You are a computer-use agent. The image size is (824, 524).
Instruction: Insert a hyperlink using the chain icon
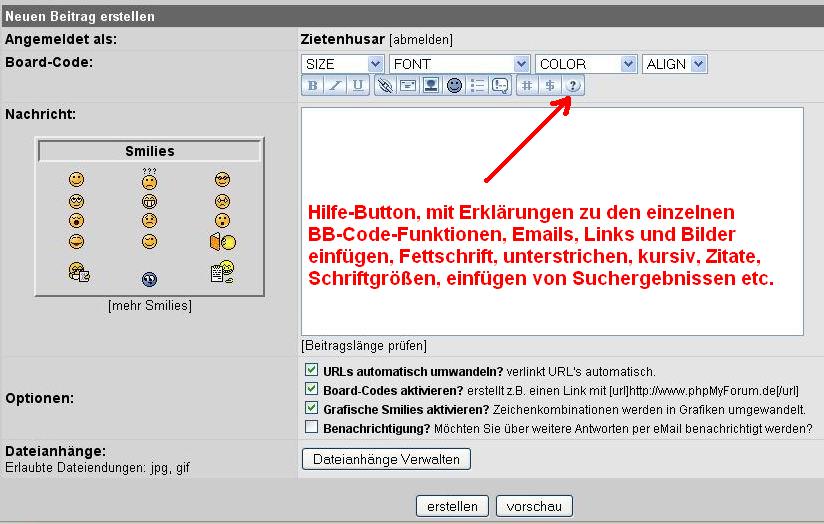click(385, 86)
